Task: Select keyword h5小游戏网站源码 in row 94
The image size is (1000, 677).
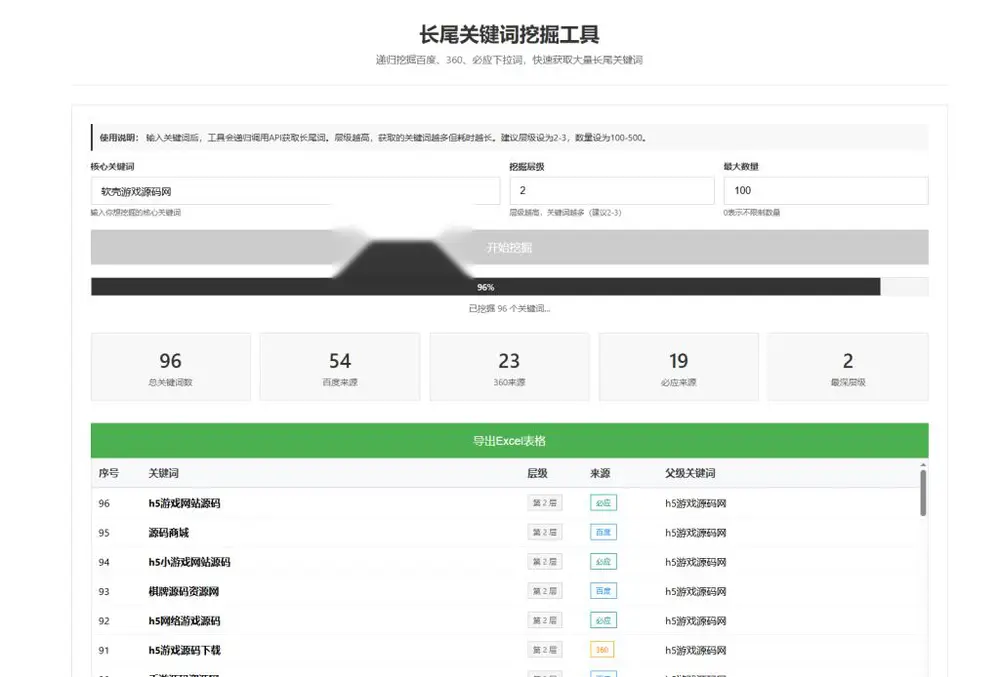Action: (189, 562)
